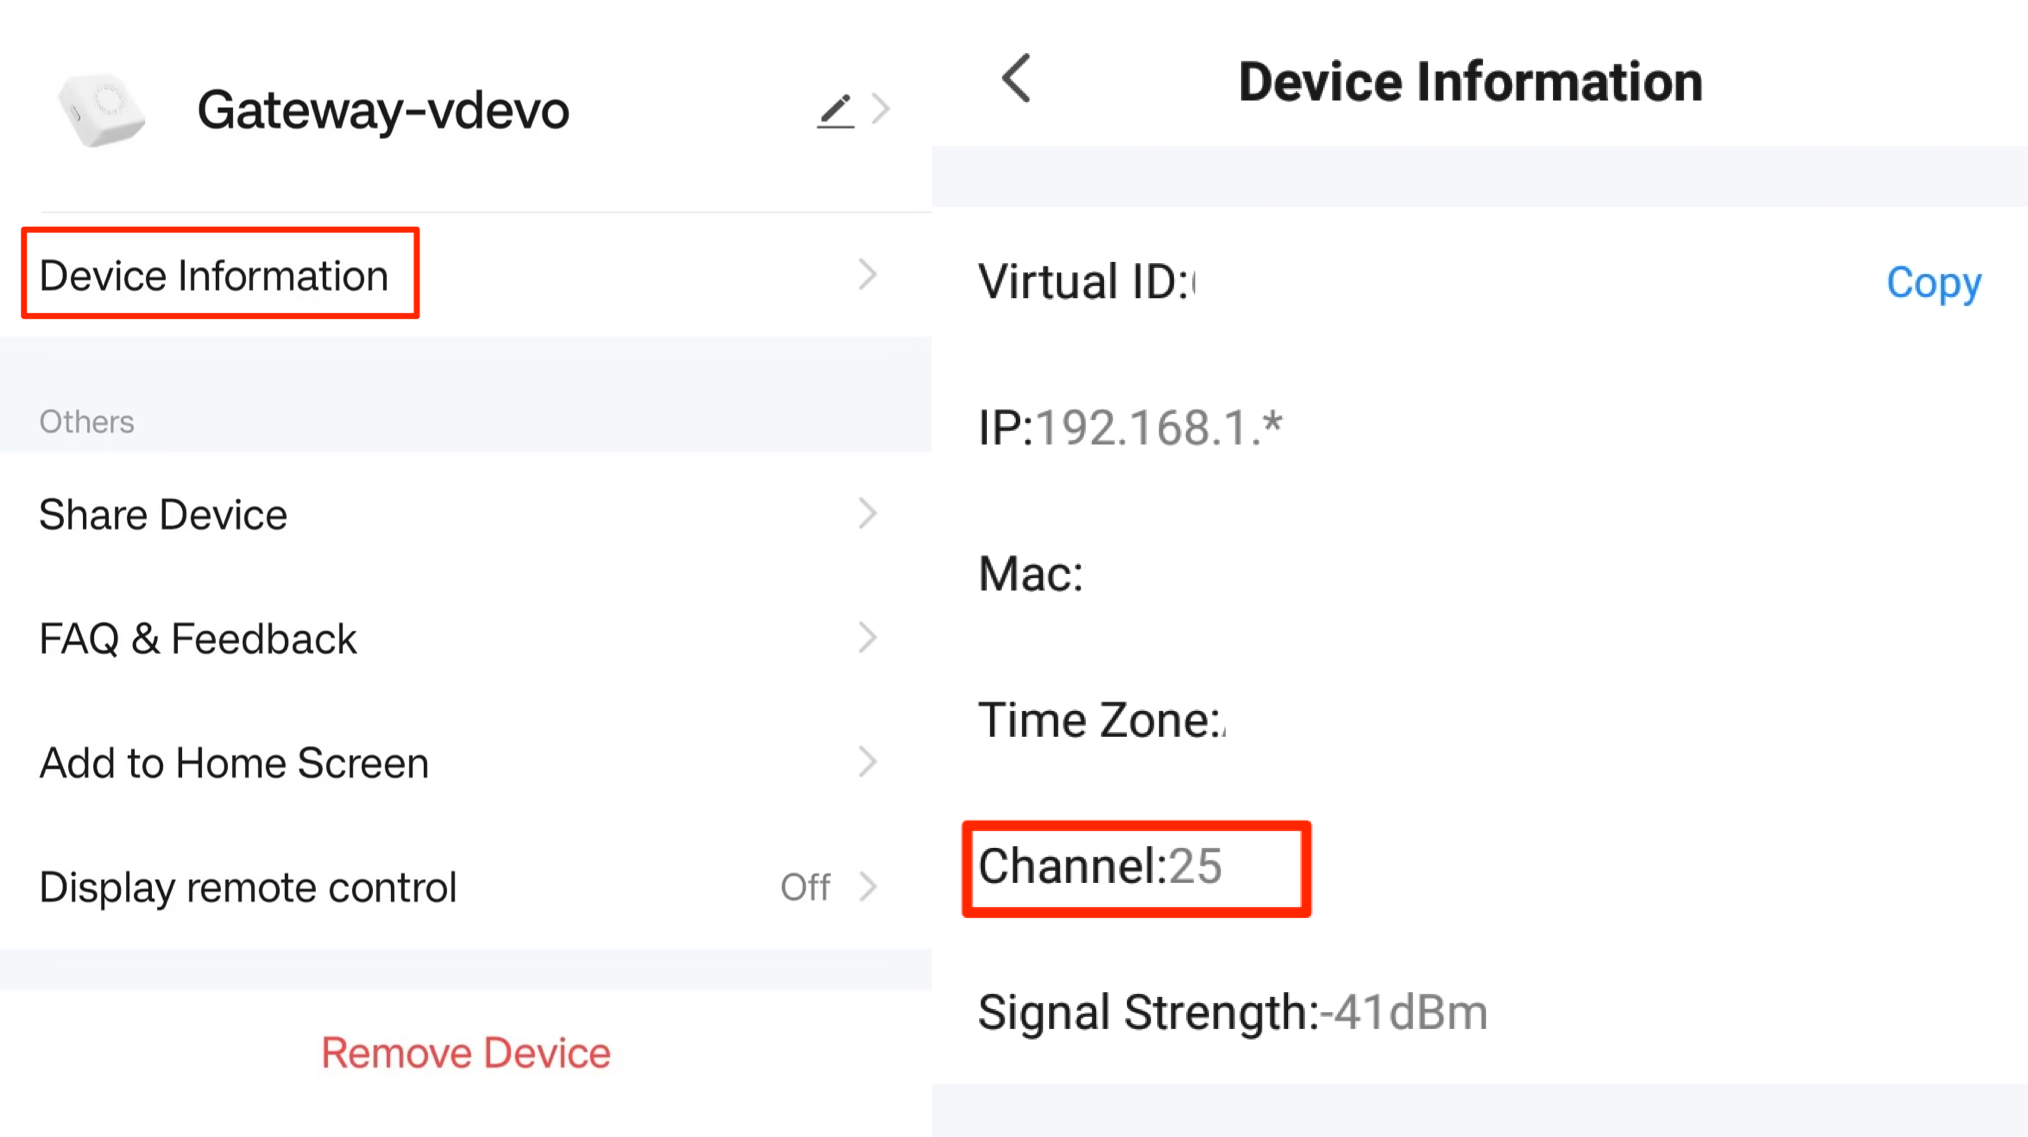
Task: Tap the pencil edit icon beside Gateway-vdevo
Action: [836, 110]
